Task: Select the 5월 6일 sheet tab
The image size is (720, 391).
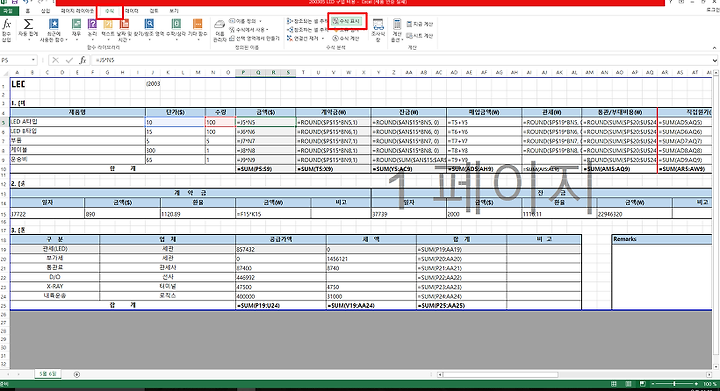Action: tap(48, 374)
